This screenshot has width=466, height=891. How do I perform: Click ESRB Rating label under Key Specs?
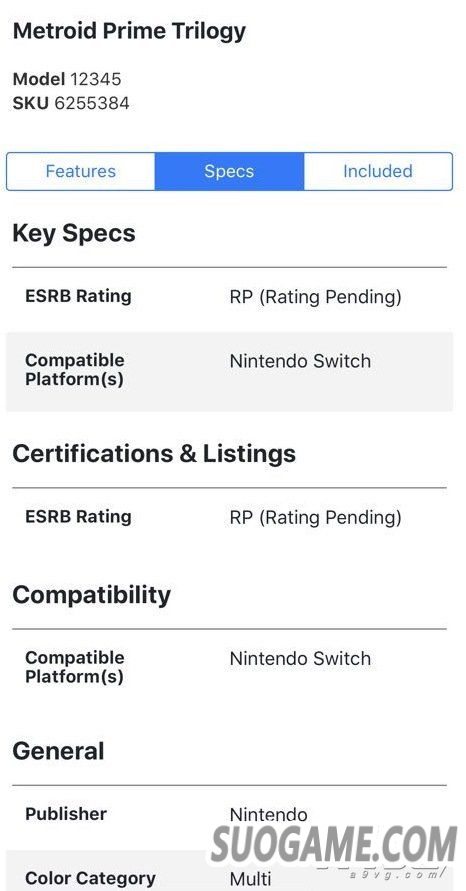pyautogui.click(x=78, y=296)
